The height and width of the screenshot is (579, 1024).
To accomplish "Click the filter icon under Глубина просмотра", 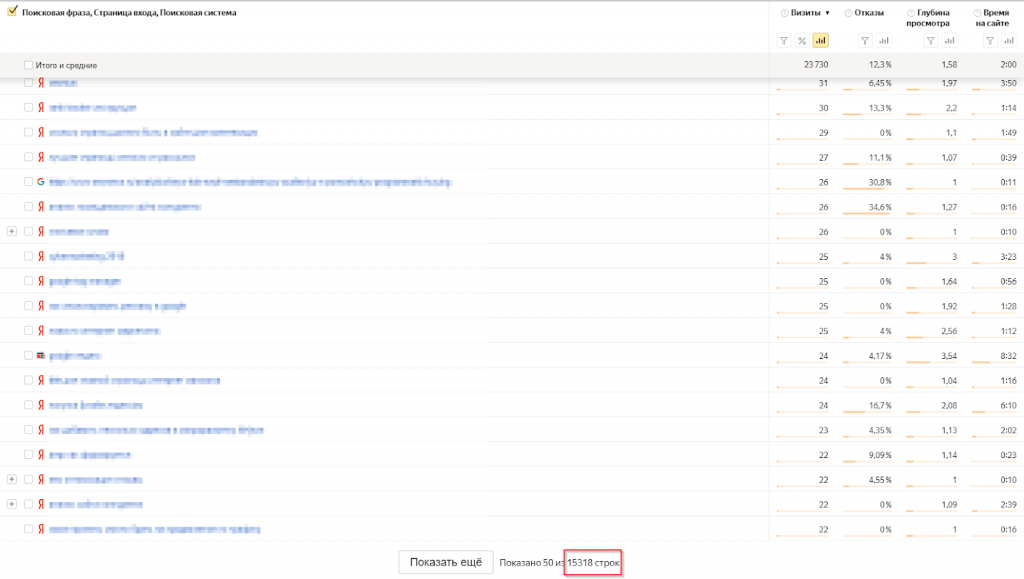I will 930,41.
